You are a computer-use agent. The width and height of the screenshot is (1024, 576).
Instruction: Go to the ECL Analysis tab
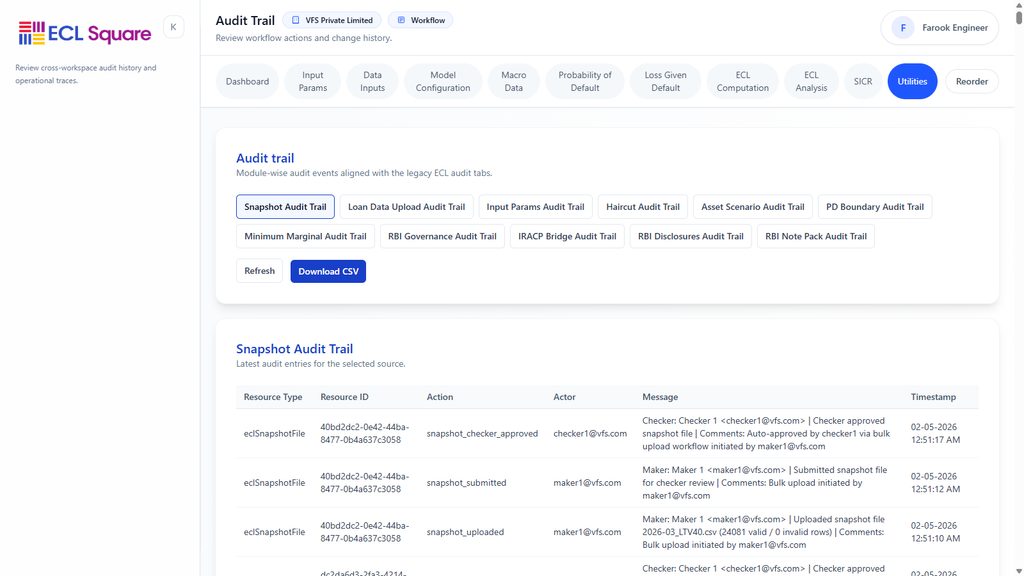pyautogui.click(x=811, y=82)
